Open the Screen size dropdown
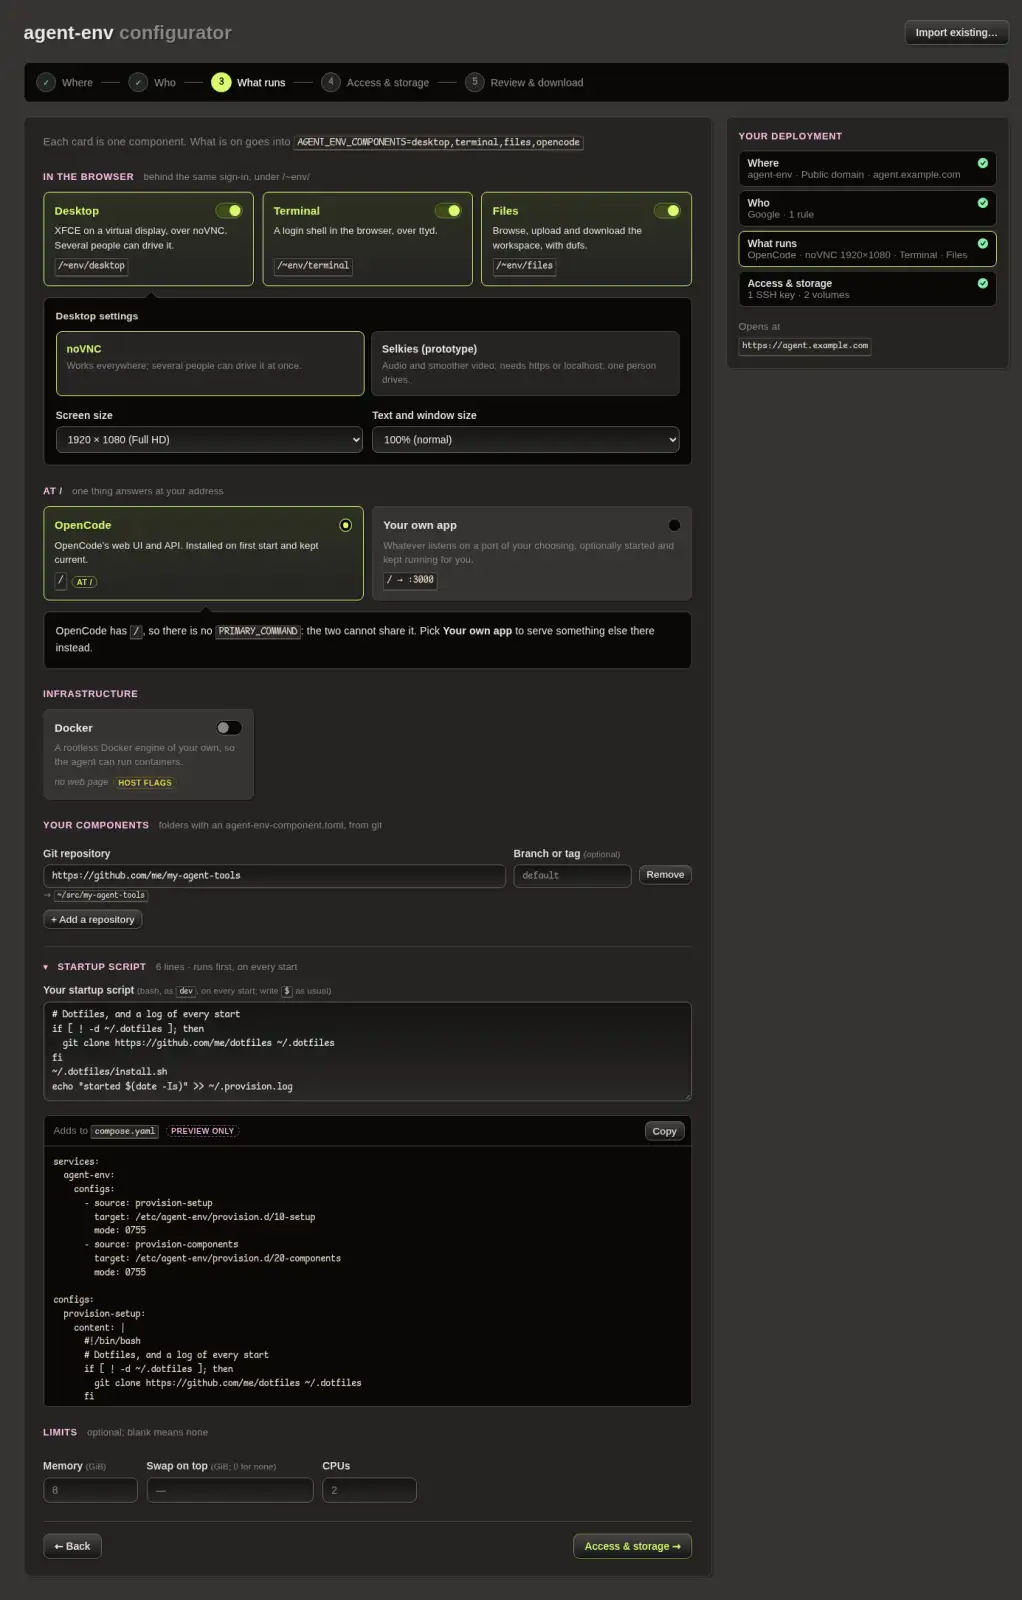Image resolution: width=1022 pixels, height=1600 pixels. click(x=209, y=440)
